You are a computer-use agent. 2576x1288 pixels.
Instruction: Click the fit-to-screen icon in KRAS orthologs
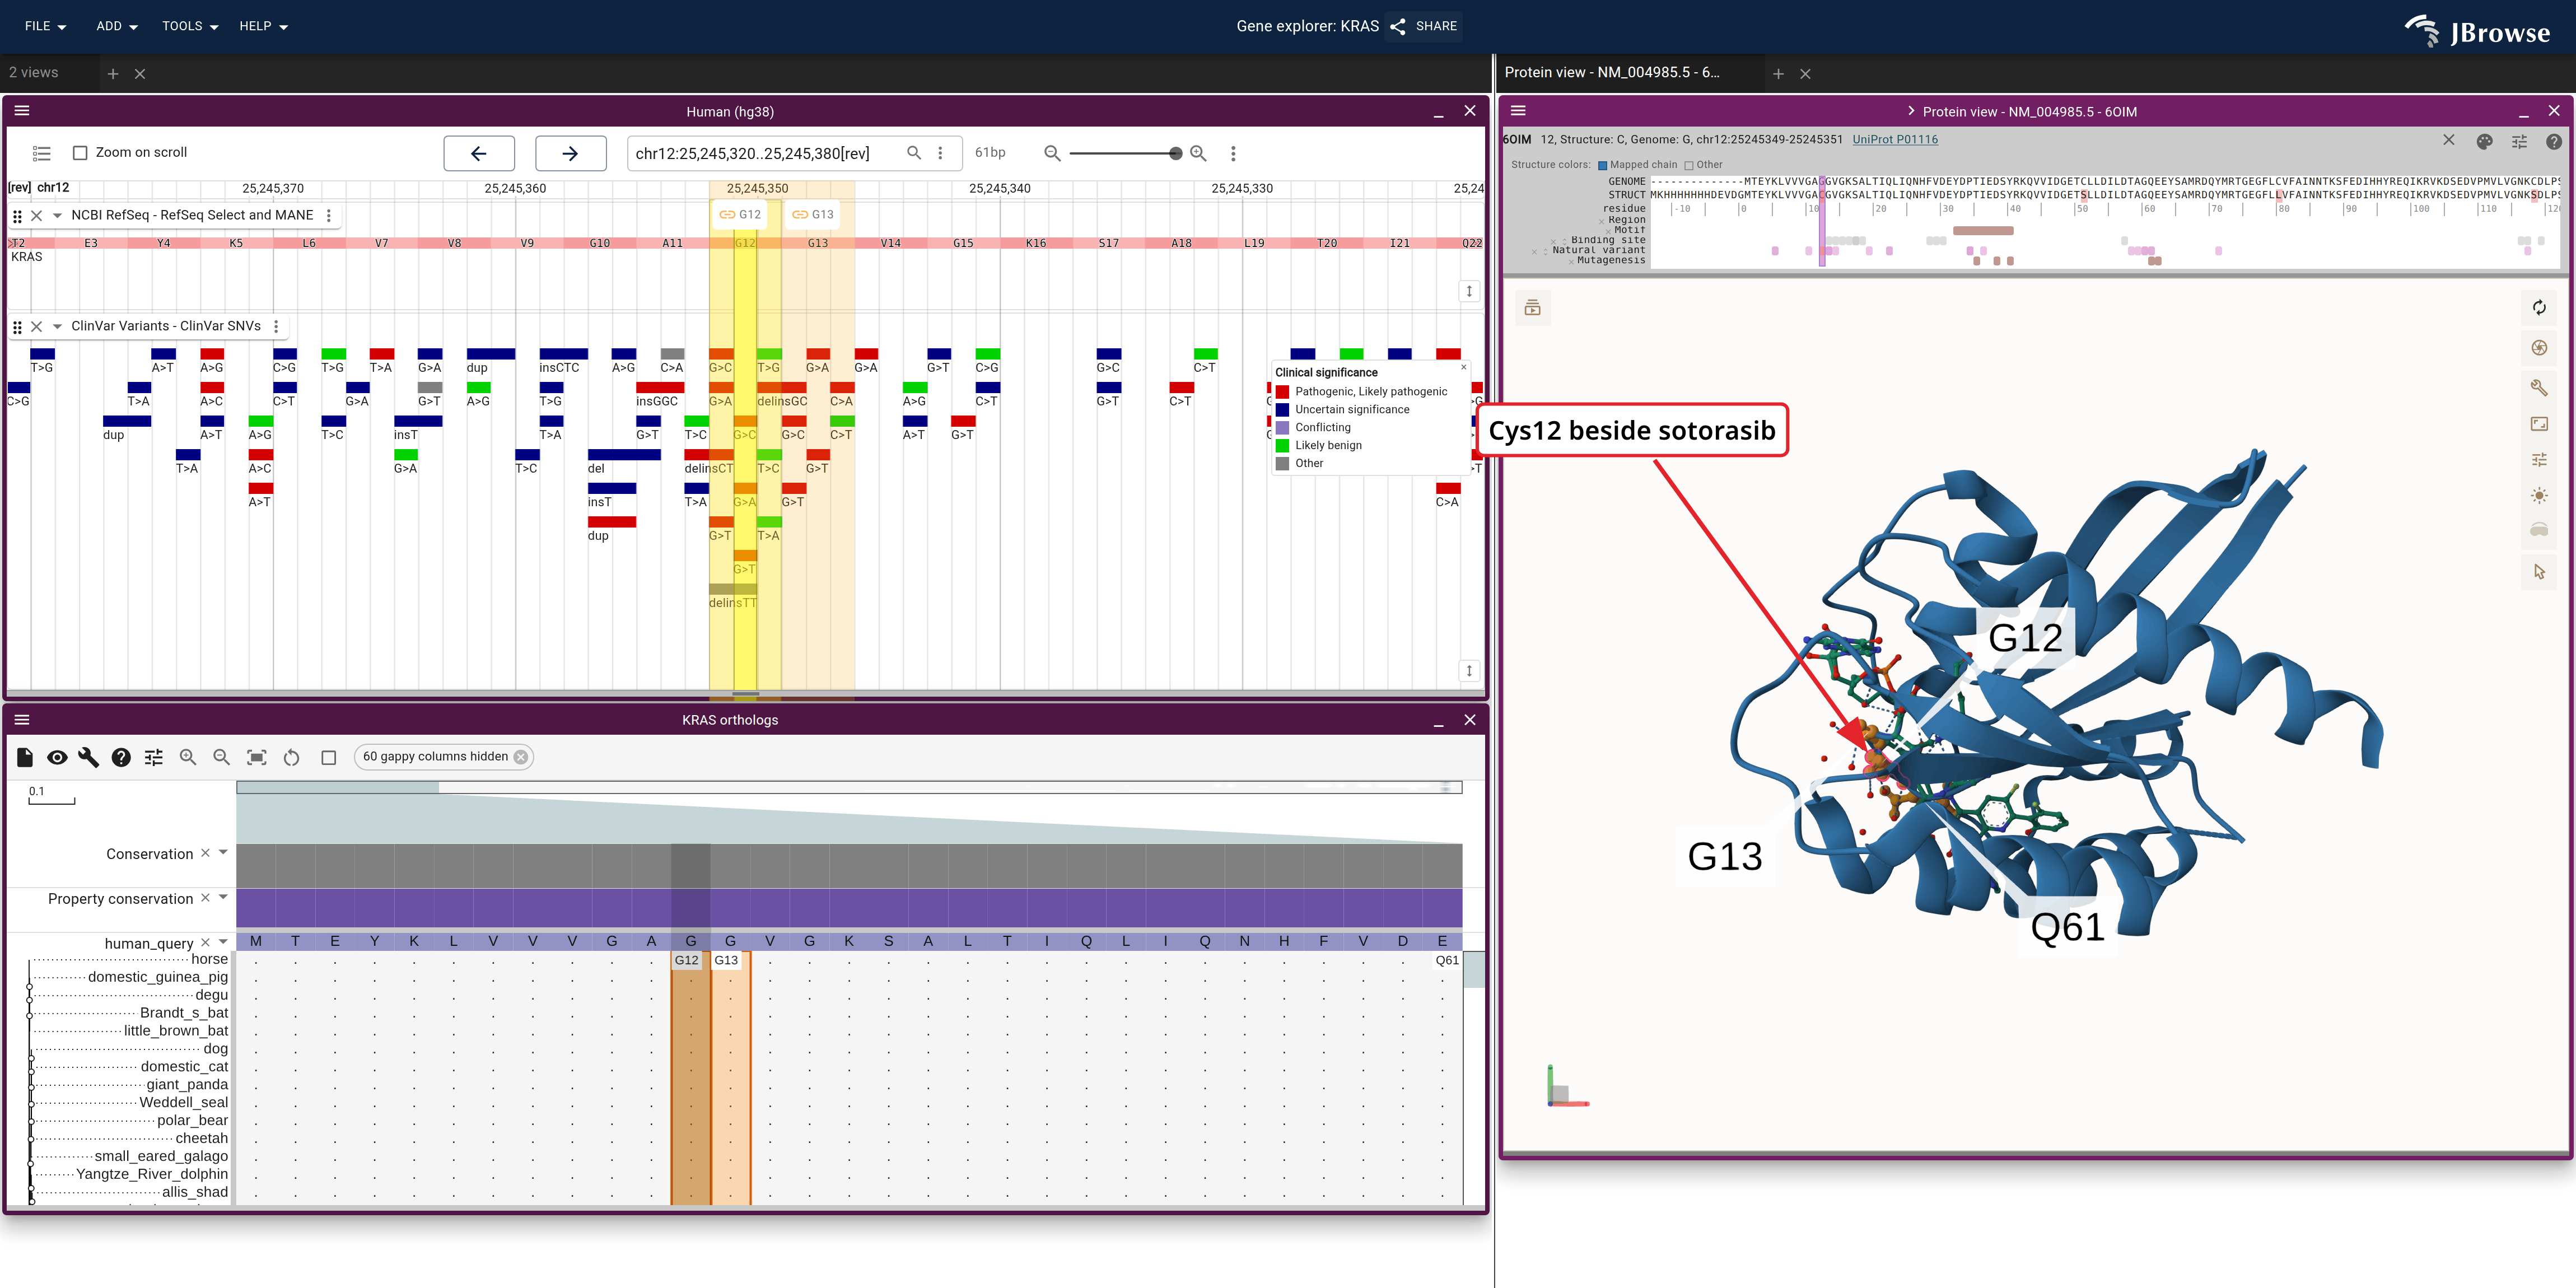click(x=257, y=757)
